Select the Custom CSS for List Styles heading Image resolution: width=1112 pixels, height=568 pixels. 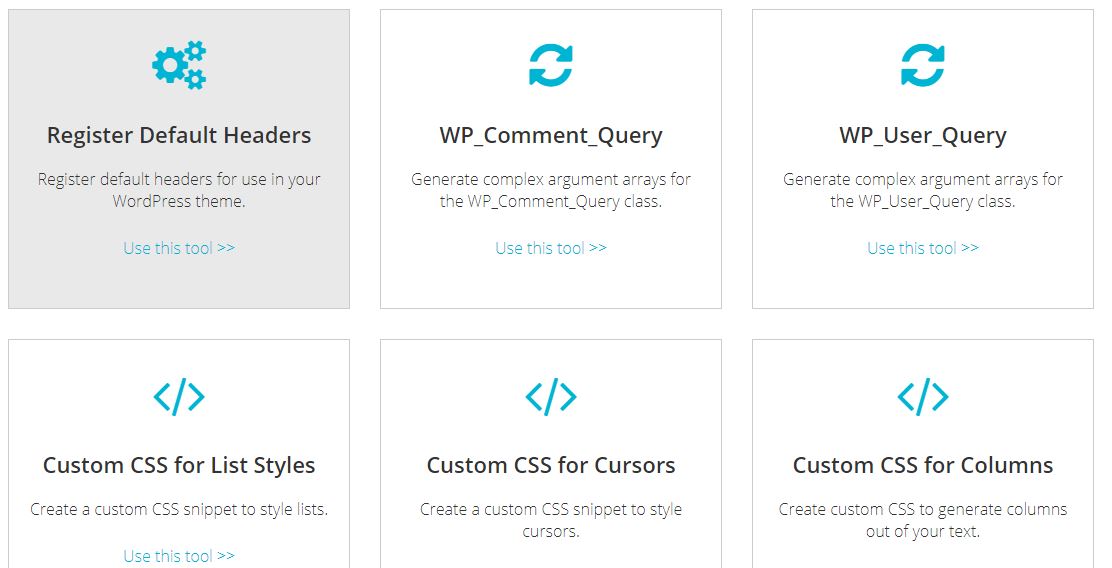[x=179, y=465]
